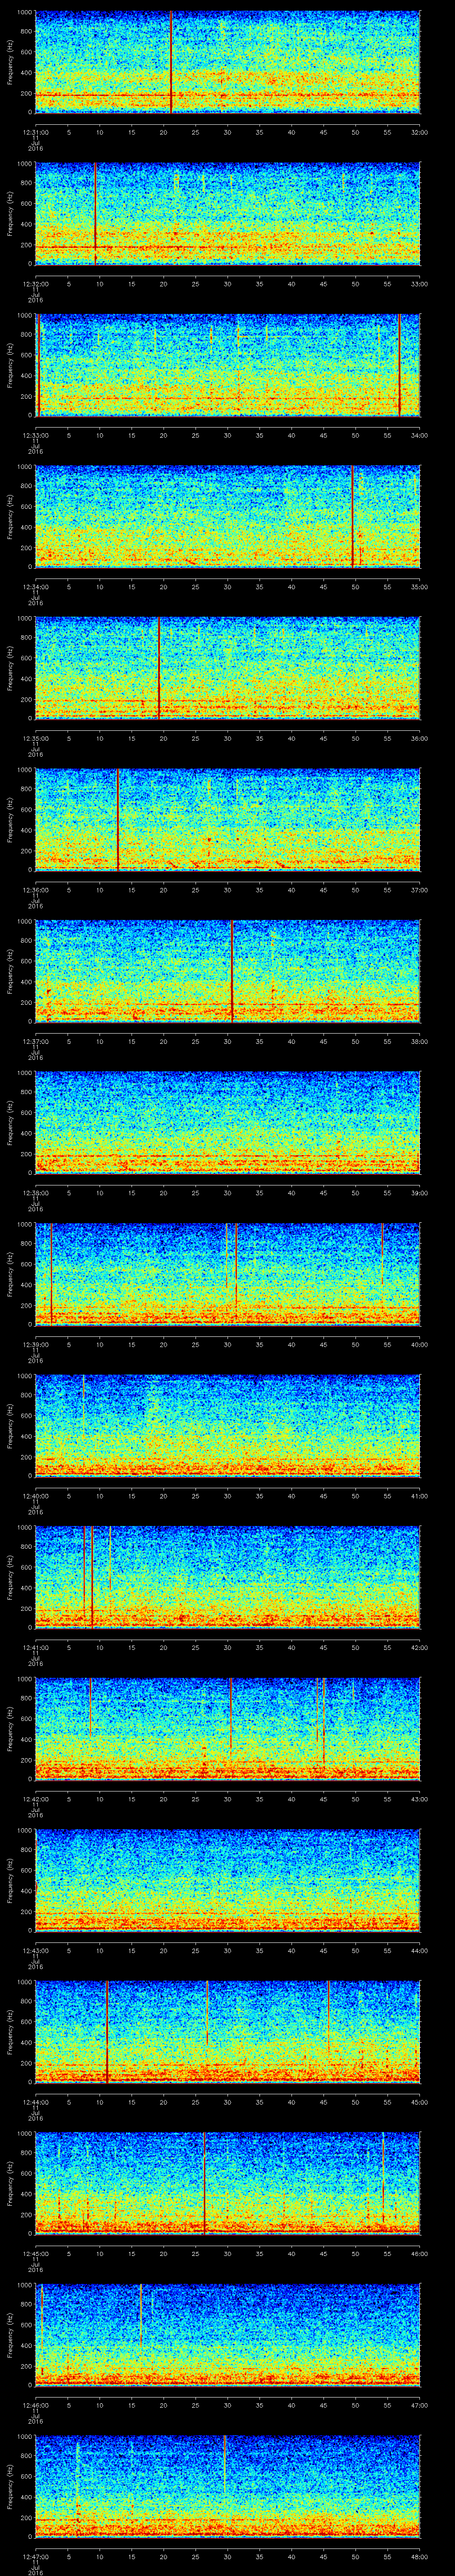This screenshot has height=2576, width=455.
Task: Select the red spike near 49 s in 12:34 spectrogram
Action: pos(352,516)
